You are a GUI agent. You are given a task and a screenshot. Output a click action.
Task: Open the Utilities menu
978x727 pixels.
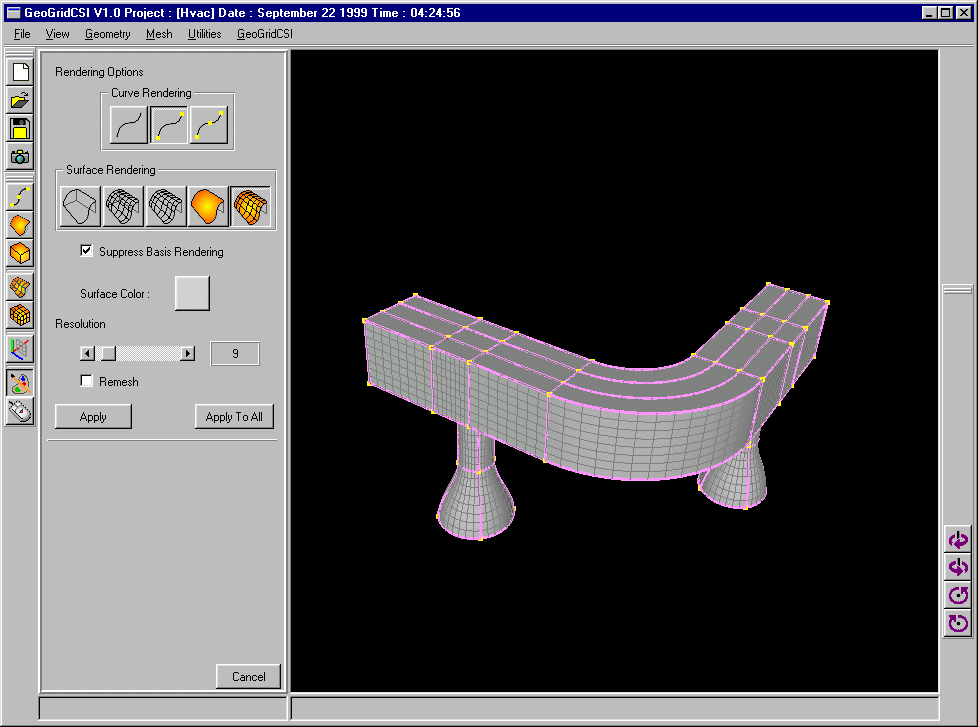(x=204, y=34)
